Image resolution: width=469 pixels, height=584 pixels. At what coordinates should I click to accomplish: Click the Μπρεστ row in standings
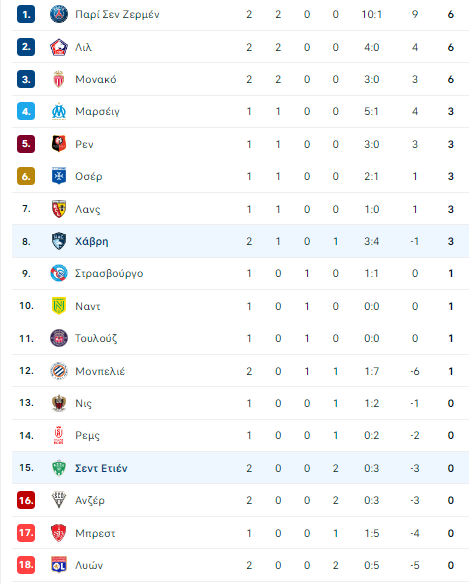point(240,533)
